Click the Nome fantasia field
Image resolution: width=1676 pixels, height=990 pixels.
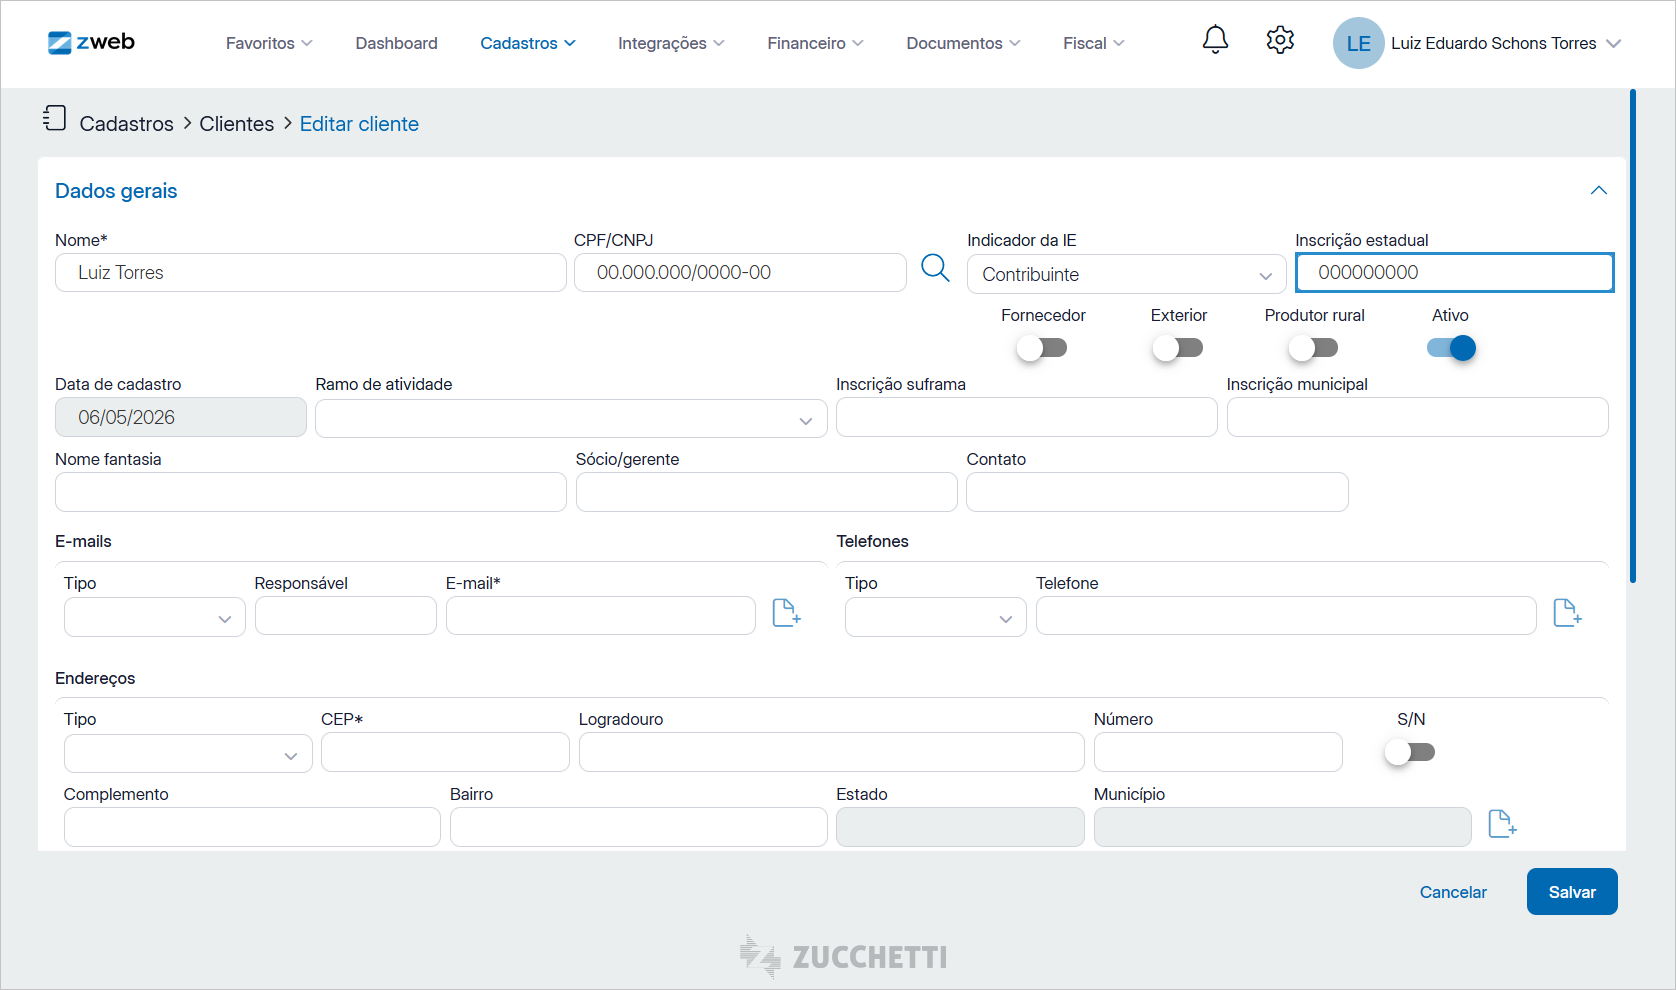(311, 492)
